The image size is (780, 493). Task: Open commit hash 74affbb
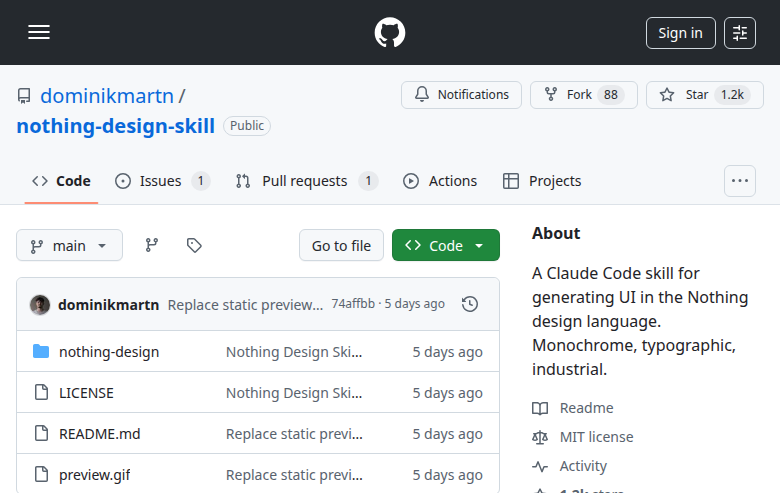[353, 303]
